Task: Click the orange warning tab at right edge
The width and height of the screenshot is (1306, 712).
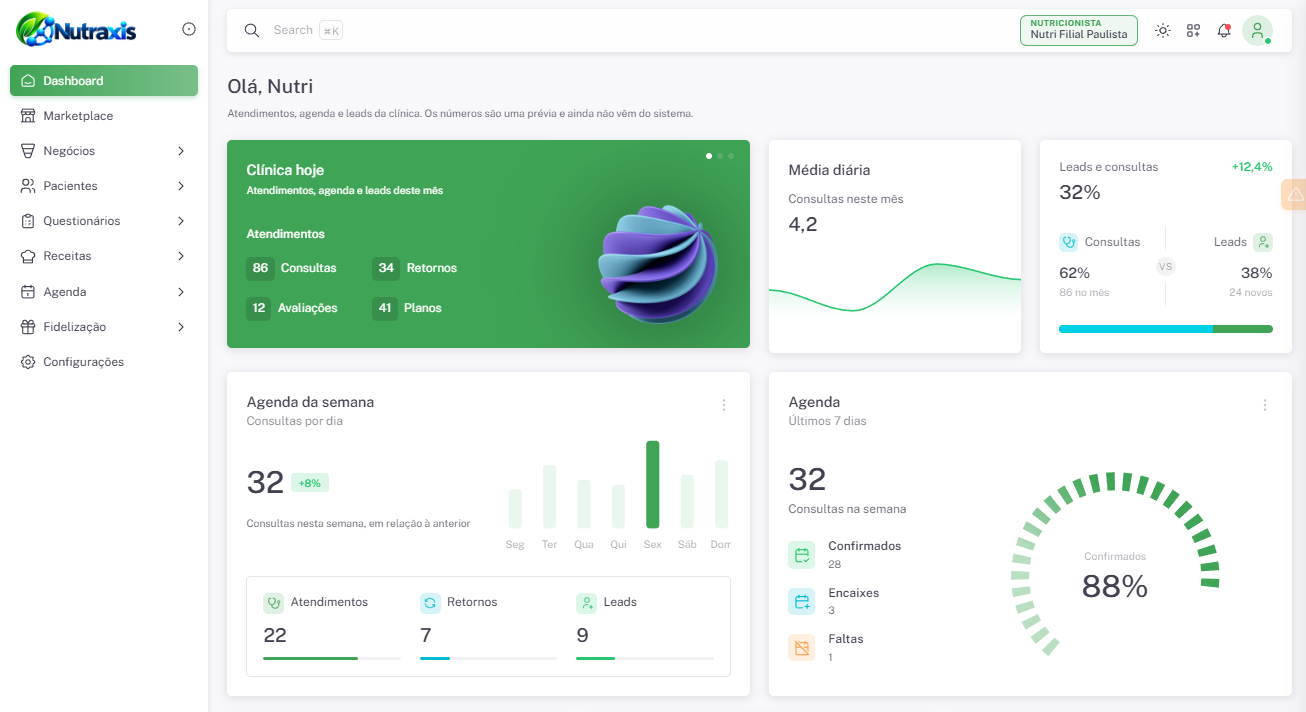Action: (1294, 194)
